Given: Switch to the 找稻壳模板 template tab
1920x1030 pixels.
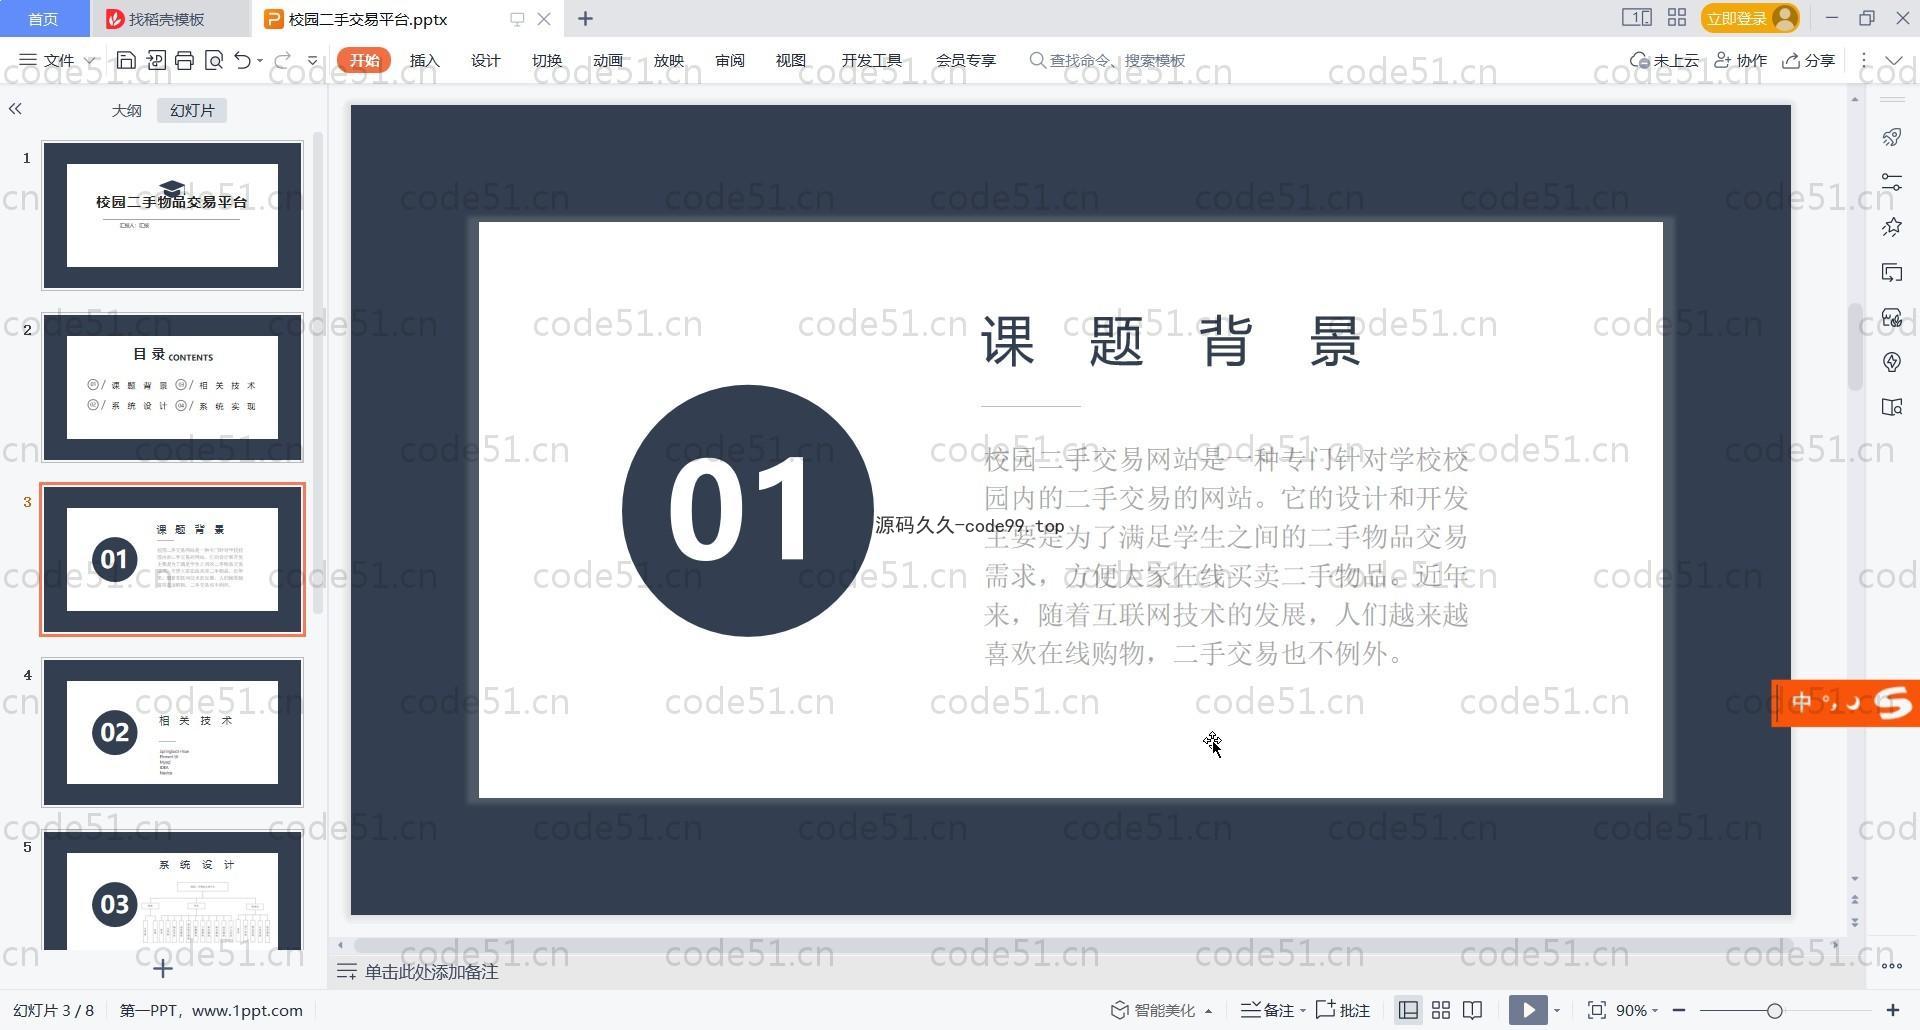Looking at the screenshot, I should point(167,19).
